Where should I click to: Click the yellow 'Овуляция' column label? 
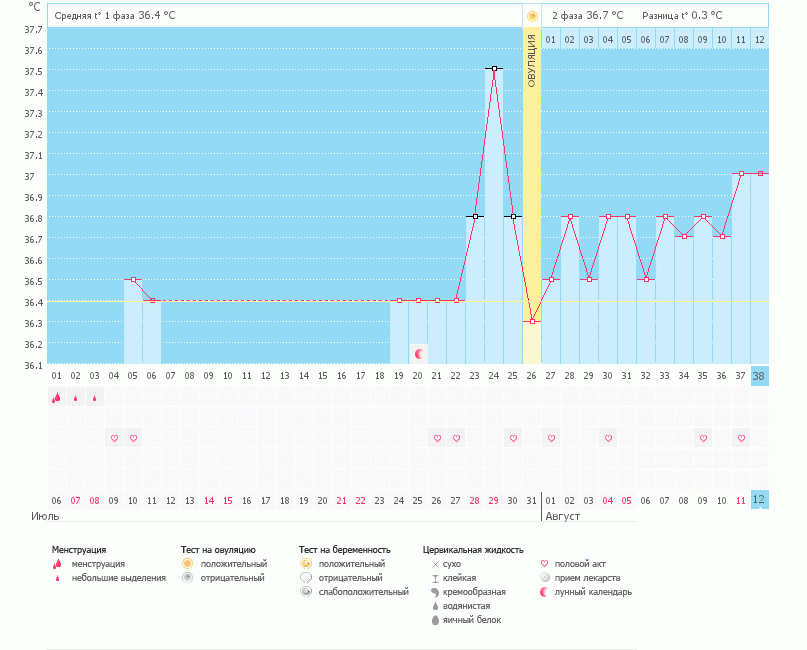click(x=532, y=60)
